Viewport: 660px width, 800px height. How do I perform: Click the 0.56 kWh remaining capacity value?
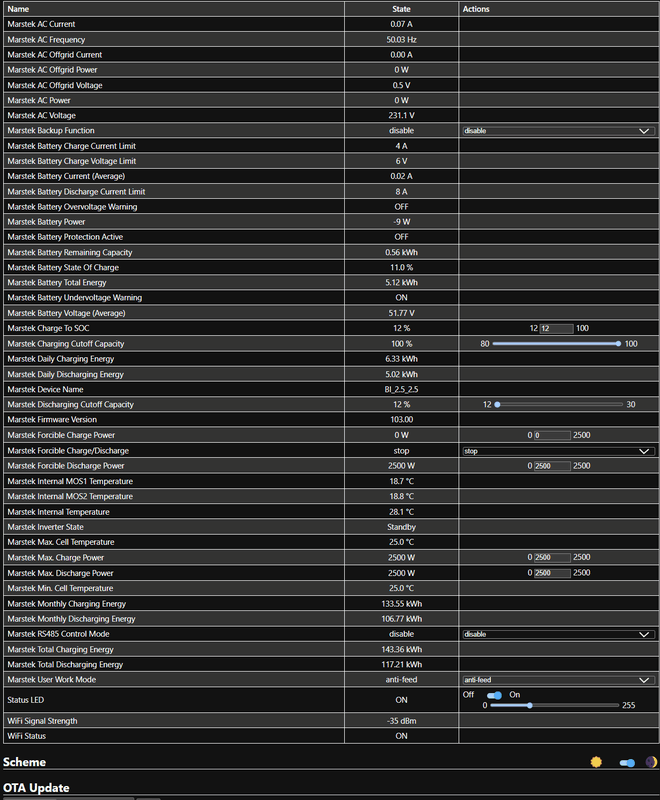coord(401,252)
